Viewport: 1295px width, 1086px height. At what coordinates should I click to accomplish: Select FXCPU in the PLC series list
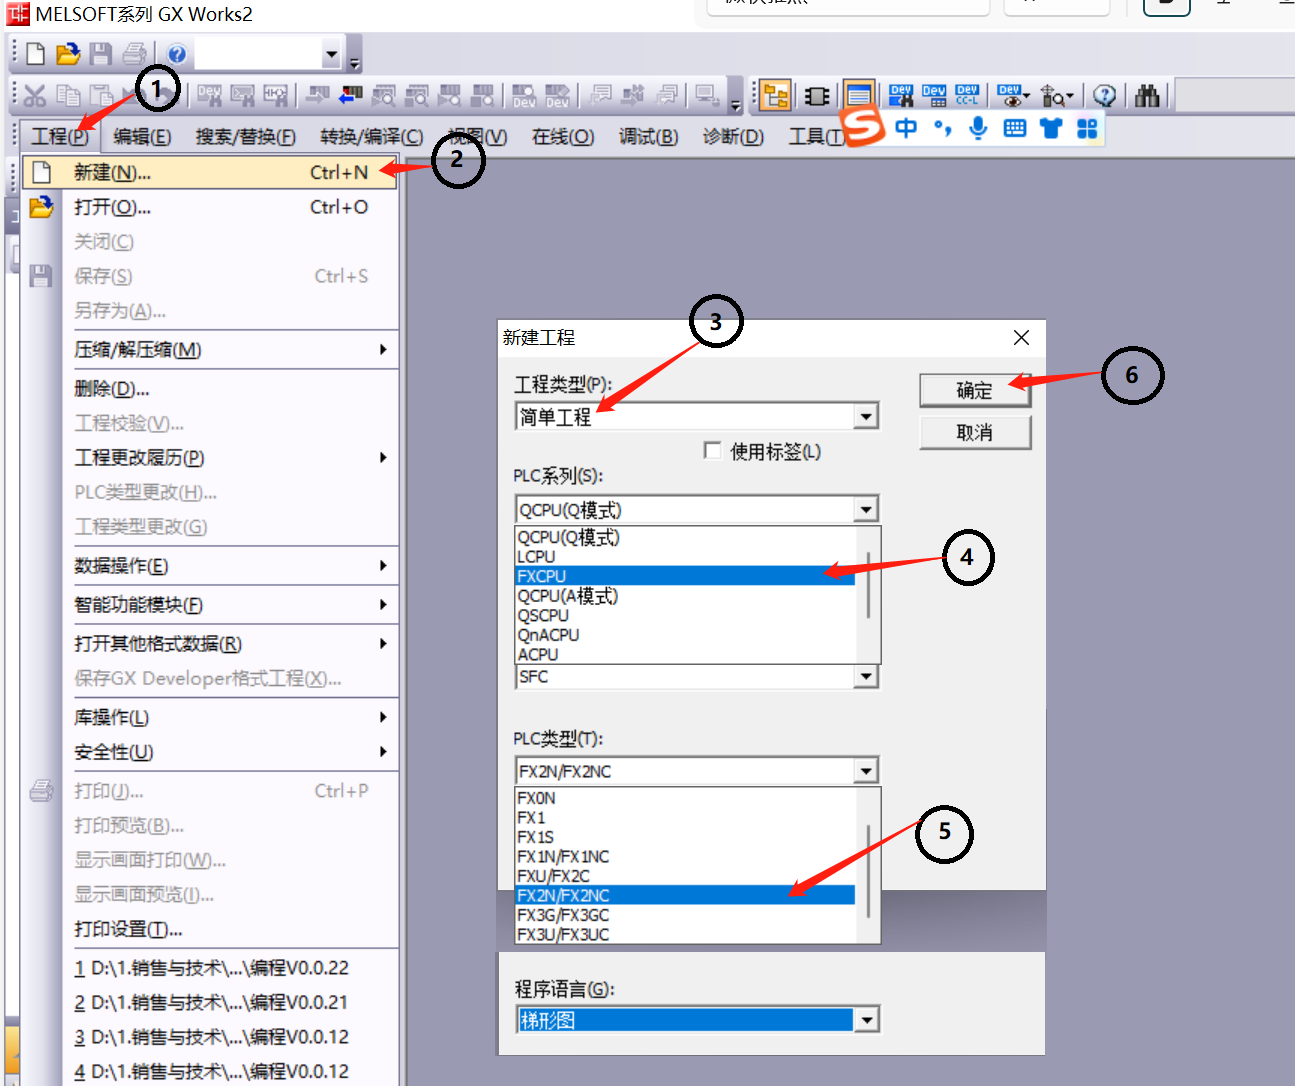click(685, 576)
